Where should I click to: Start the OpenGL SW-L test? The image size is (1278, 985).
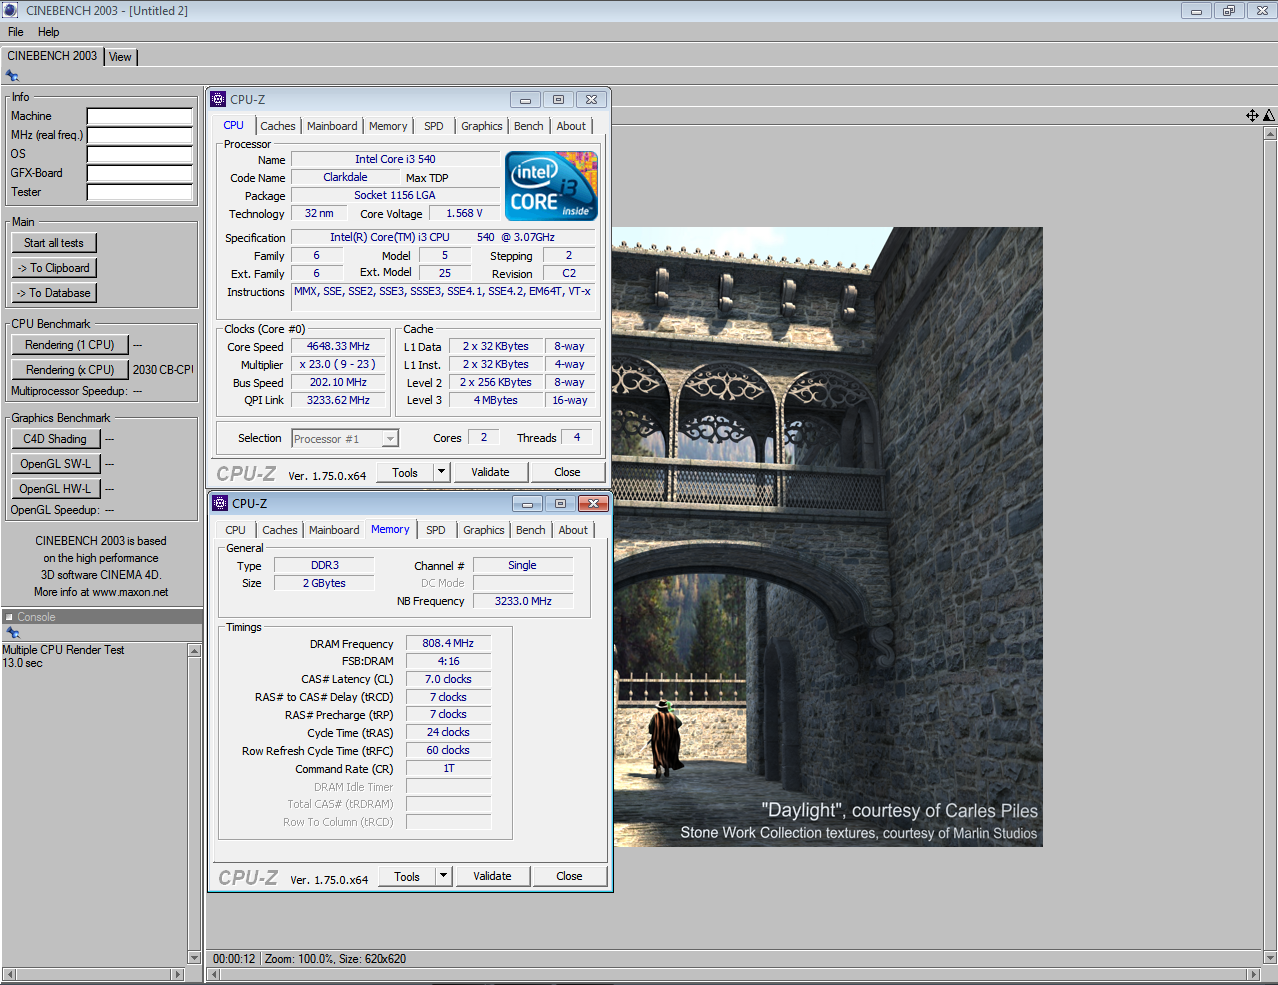pyautogui.click(x=55, y=464)
